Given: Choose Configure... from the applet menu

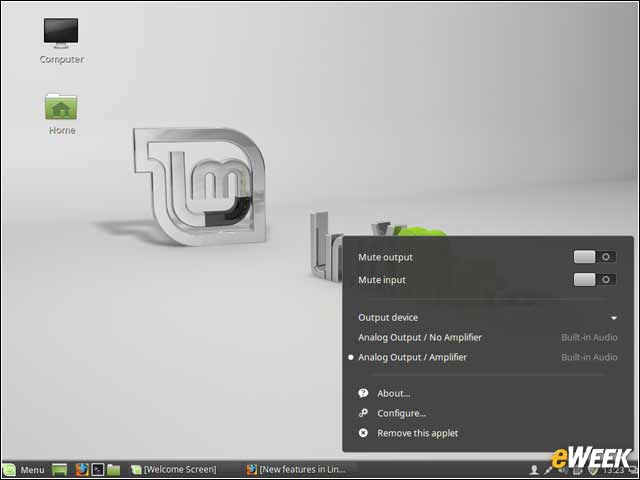Looking at the screenshot, I should tap(401, 413).
